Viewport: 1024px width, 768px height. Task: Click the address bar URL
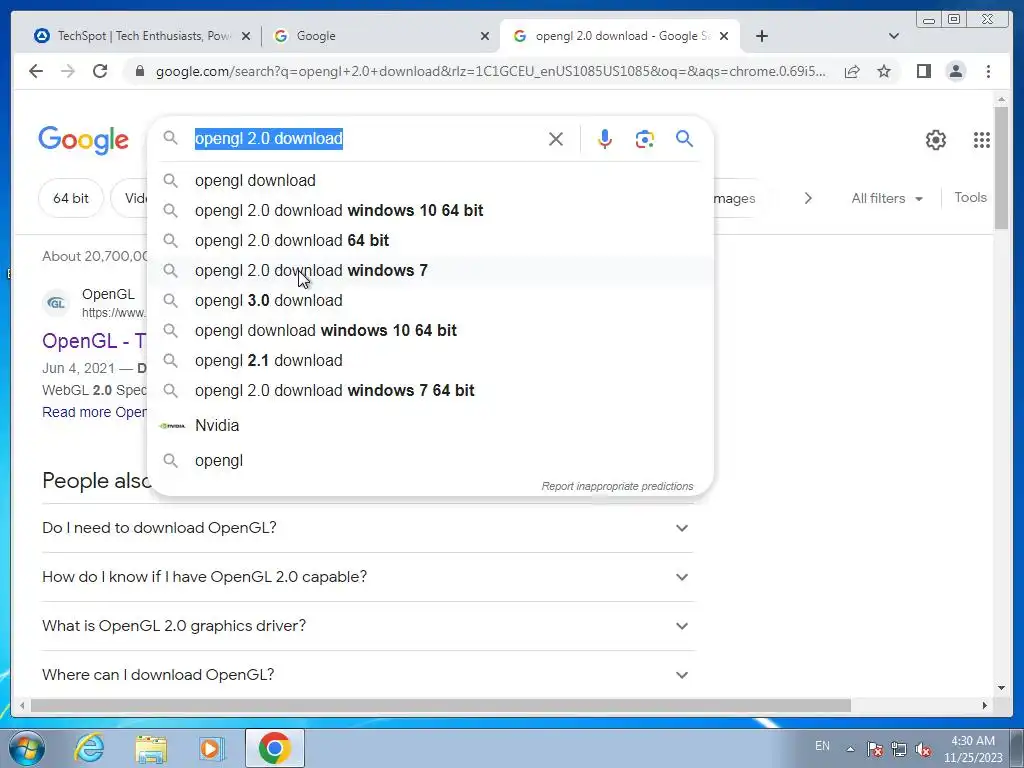click(490, 71)
